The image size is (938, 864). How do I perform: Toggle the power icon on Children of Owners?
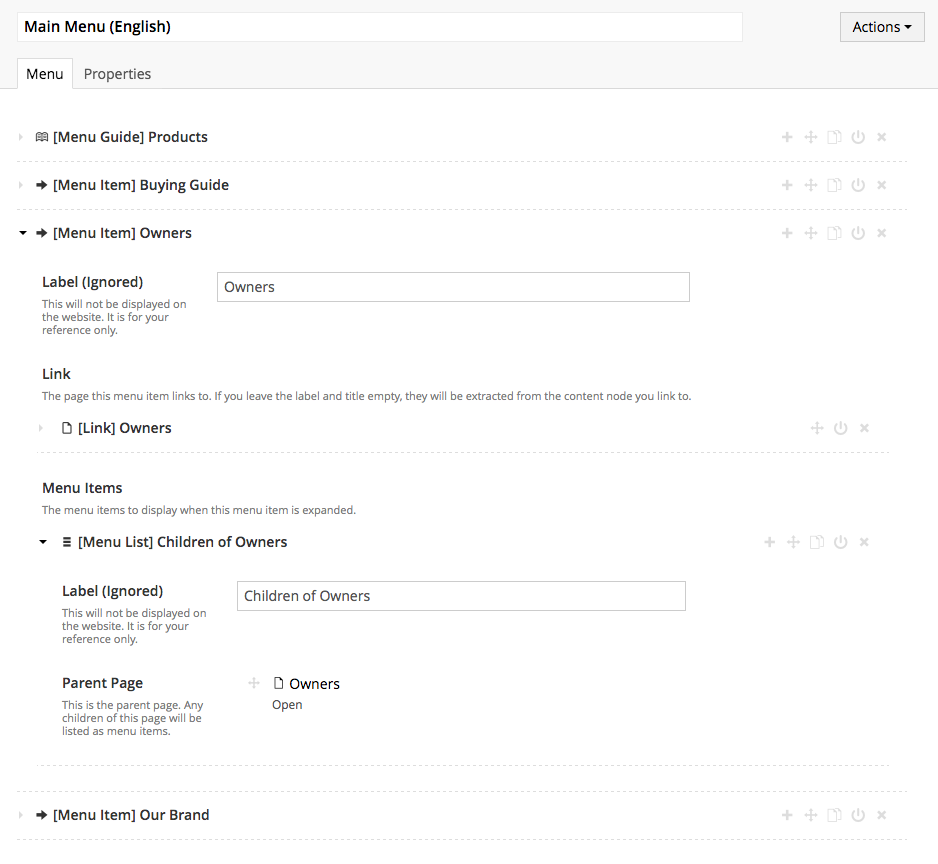coord(841,542)
